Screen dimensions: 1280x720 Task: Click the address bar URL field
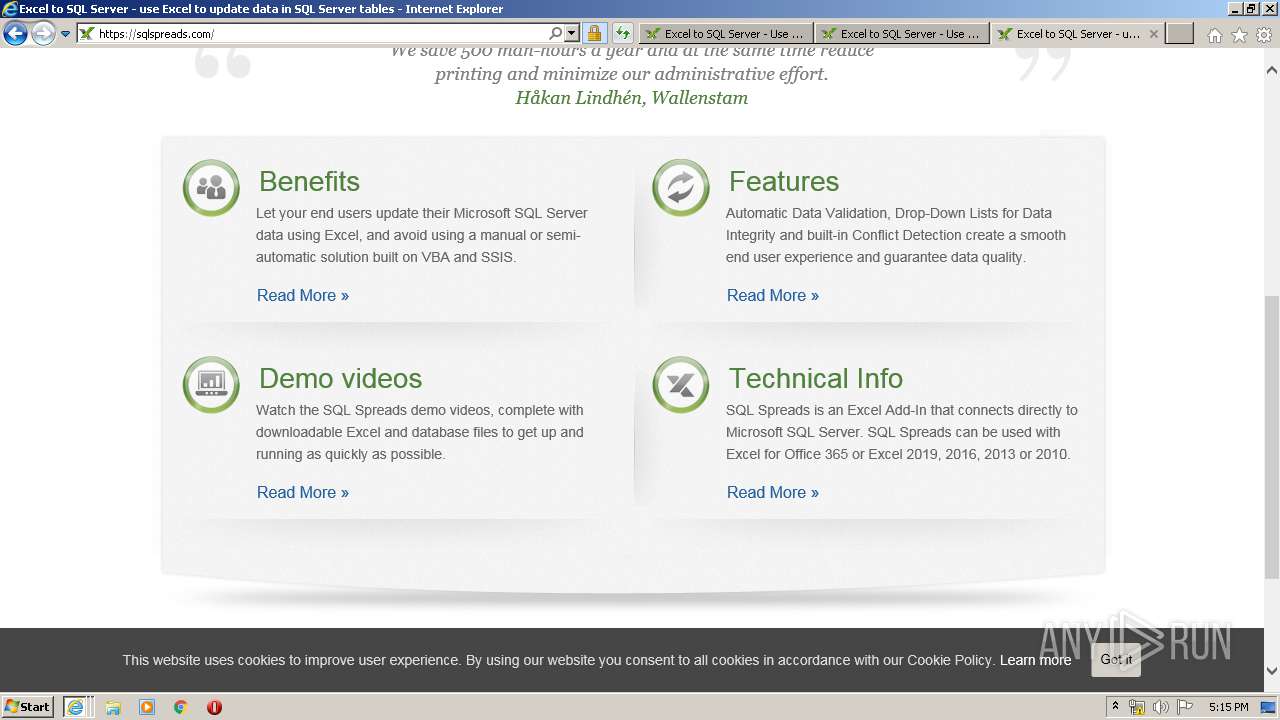tap(322, 34)
